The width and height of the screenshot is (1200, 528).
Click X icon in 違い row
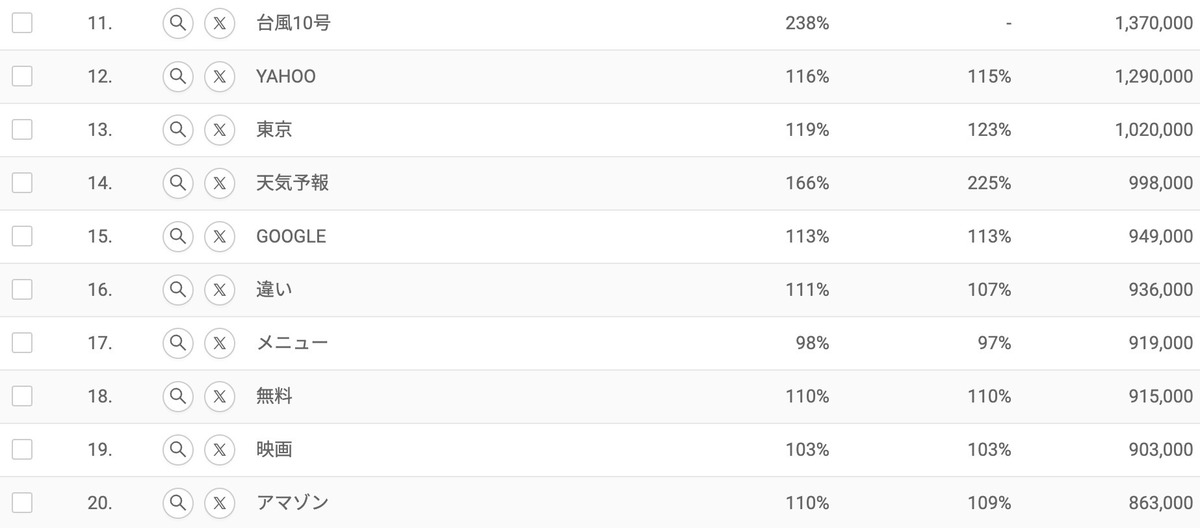click(x=219, y=289)
